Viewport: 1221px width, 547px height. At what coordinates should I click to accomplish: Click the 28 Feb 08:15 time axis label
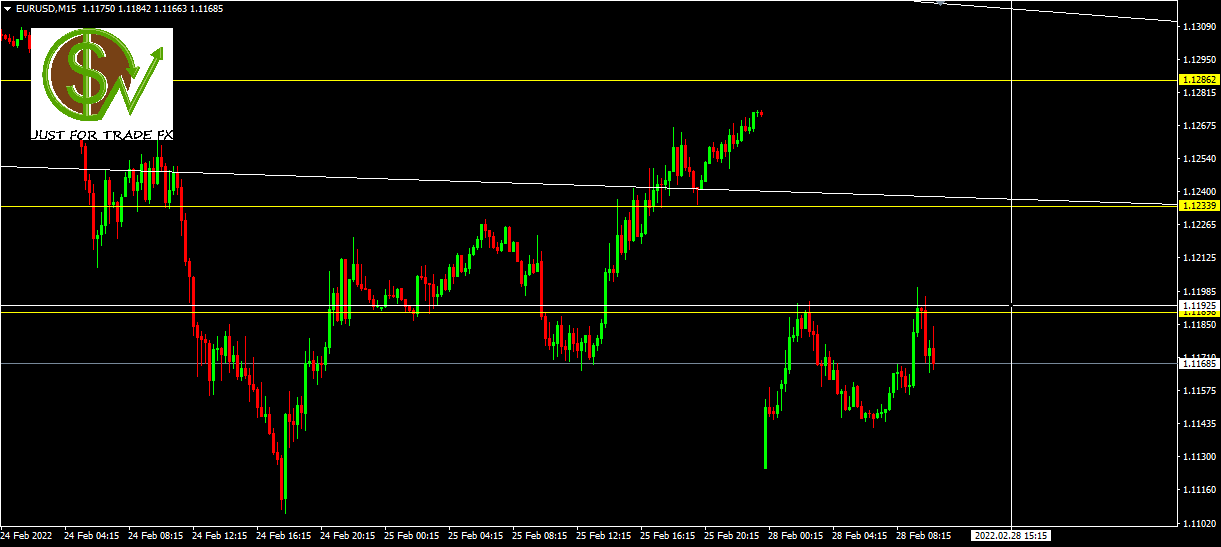[x=922, y=536]
